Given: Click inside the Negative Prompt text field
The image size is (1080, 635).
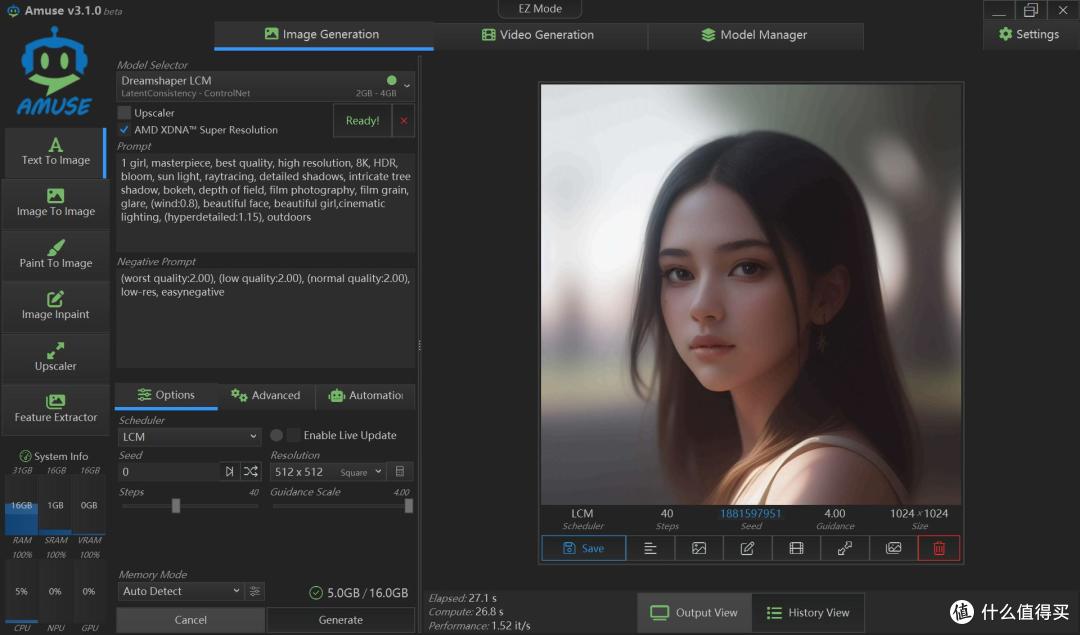Looking at the screenshot, I should [265, 317].
